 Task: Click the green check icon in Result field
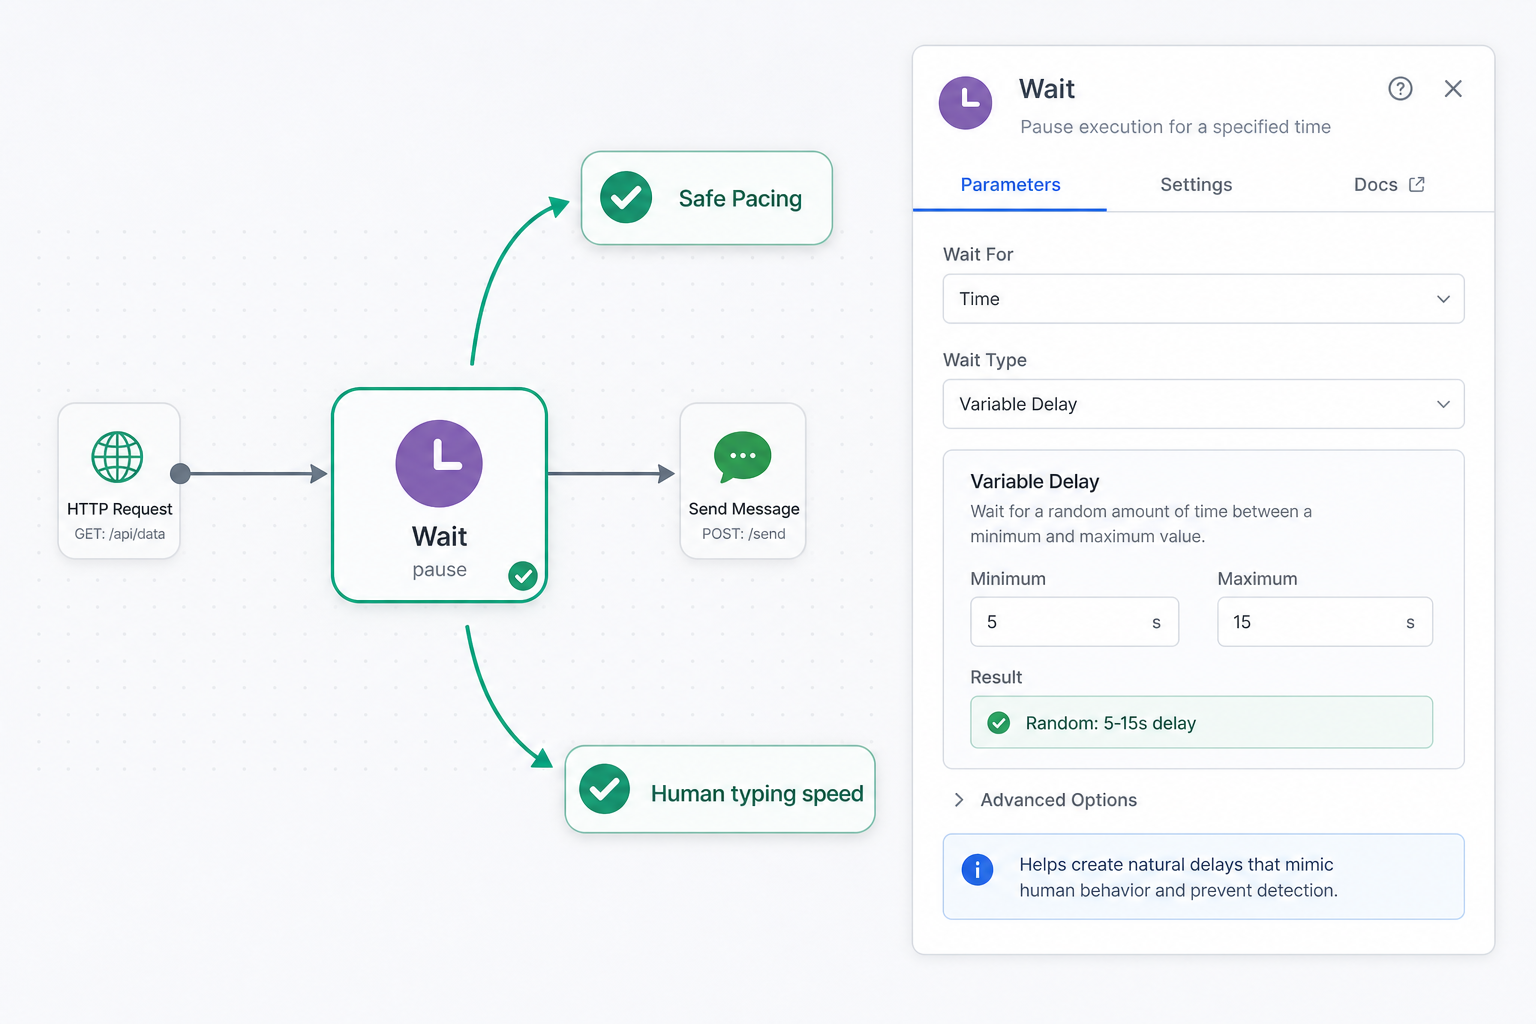point(998,723)
